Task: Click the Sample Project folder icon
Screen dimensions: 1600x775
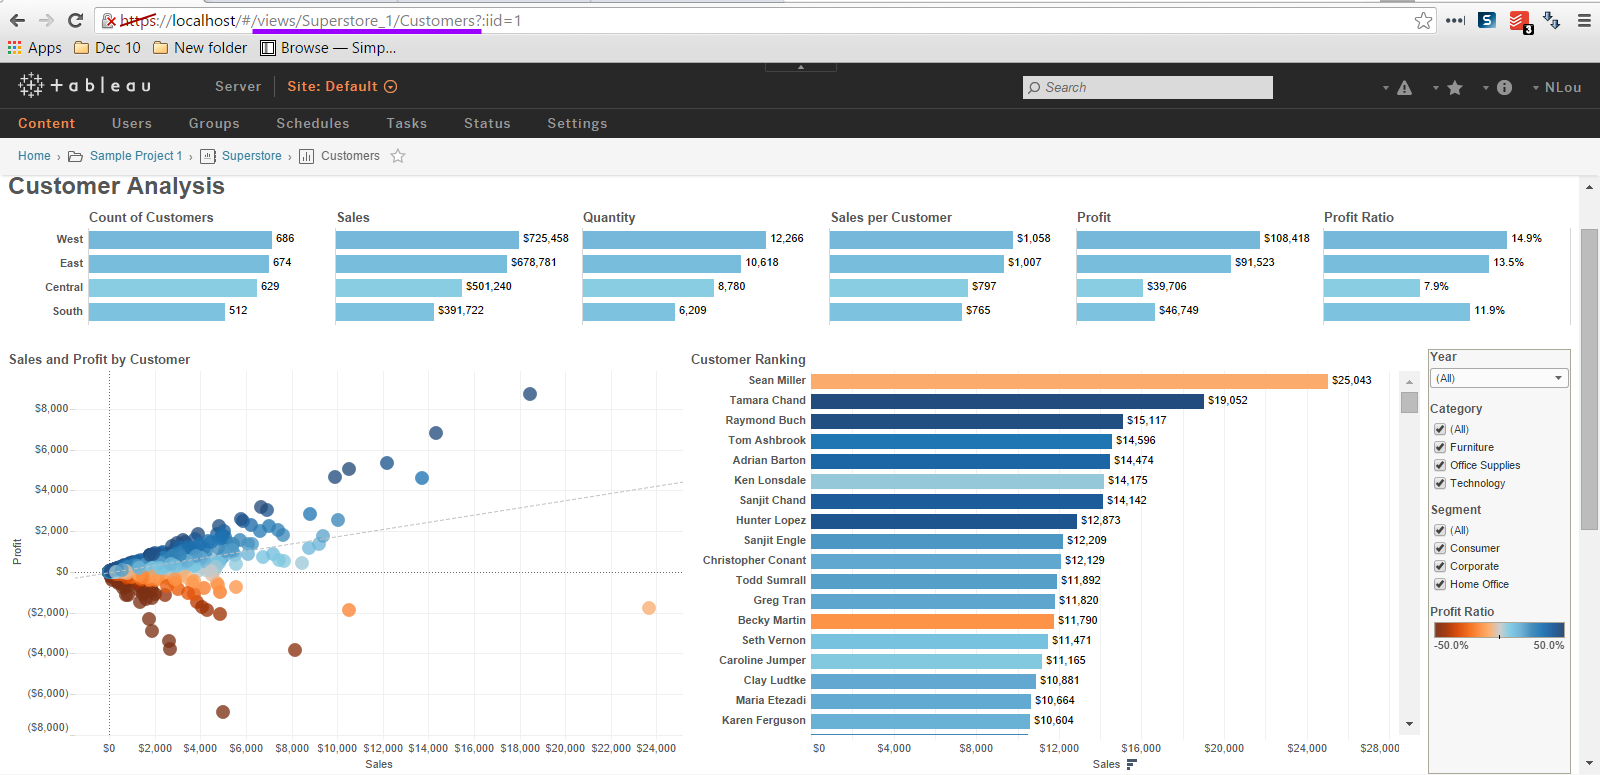Action: click(x=75, y=156)
